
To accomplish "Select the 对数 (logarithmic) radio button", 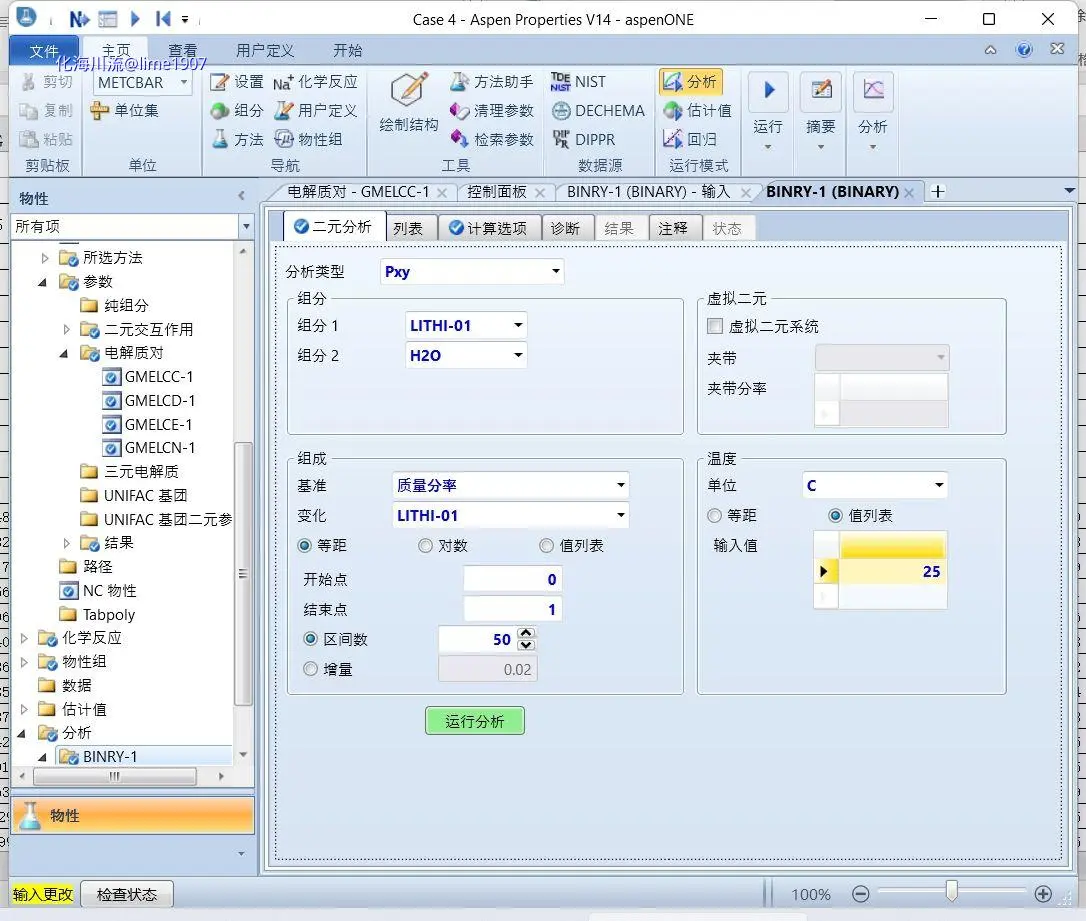I will (x=425, y=546).
